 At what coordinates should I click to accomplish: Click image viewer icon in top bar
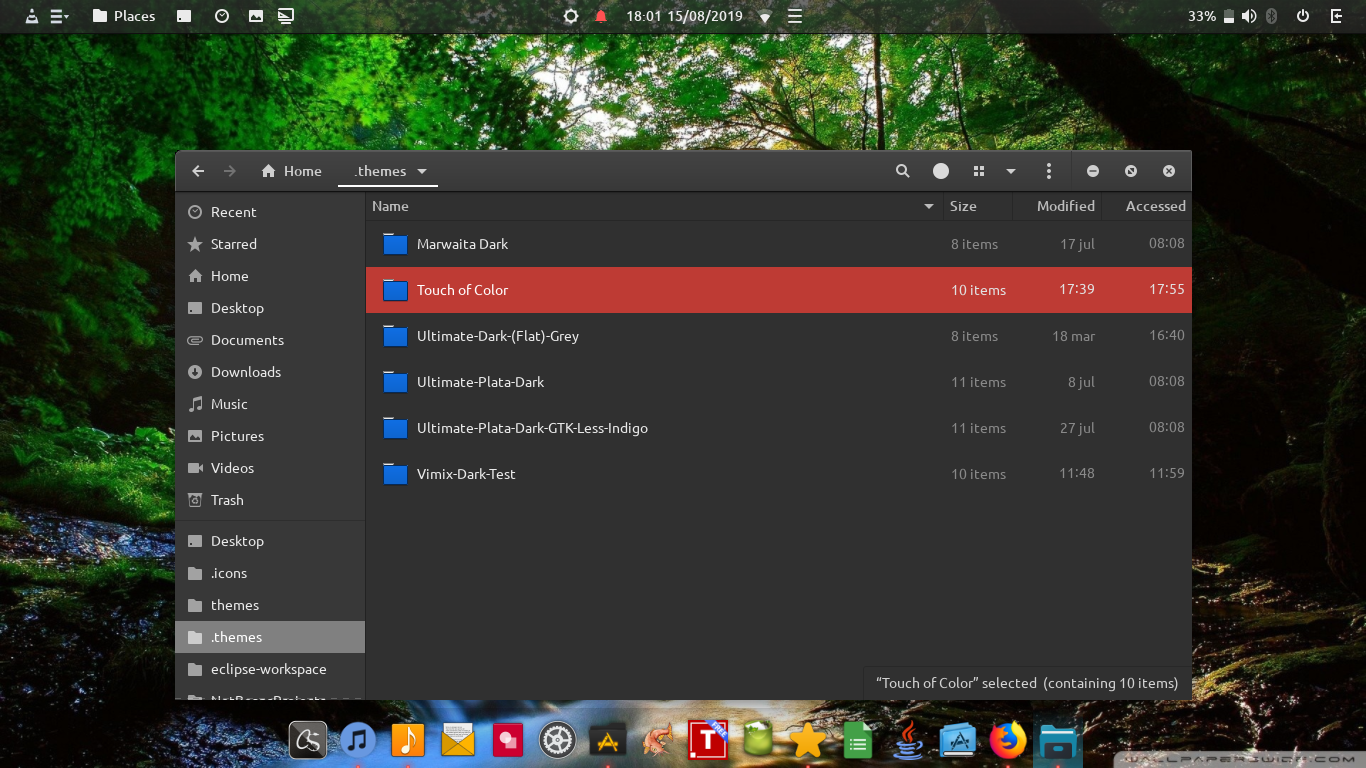pyautogui.click(x=256, y=16)
